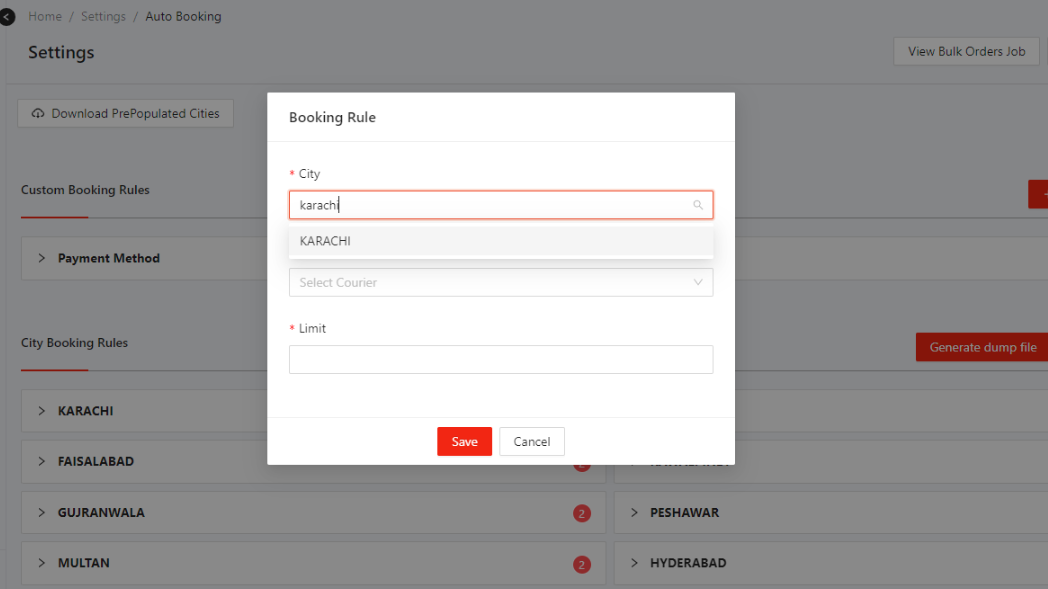1048x589 pixels.
Task: Save the booking rule
Action: pos(464,442)
